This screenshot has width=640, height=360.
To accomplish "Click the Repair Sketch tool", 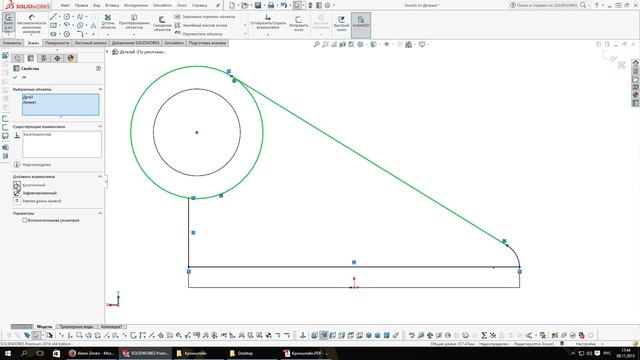I will pyautogui.click(x=298, y=23).
